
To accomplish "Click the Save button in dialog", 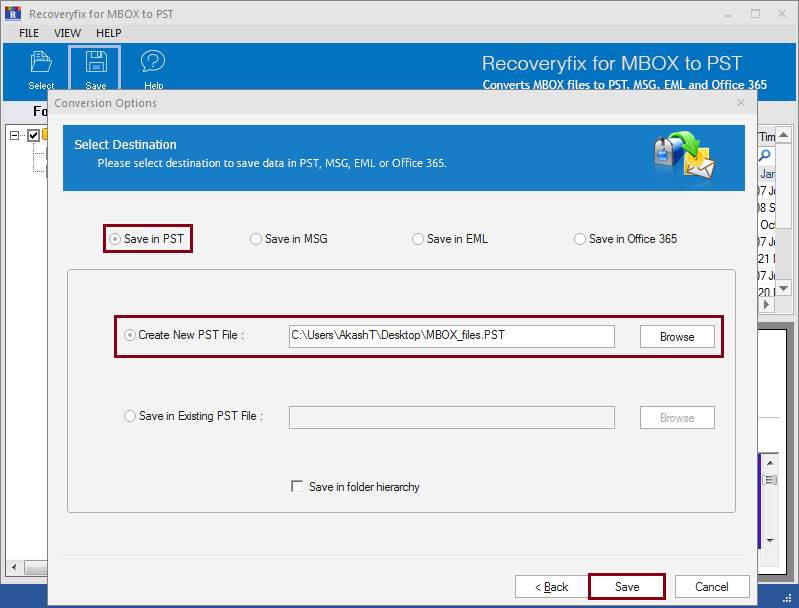I will click(x=627, y=587).
